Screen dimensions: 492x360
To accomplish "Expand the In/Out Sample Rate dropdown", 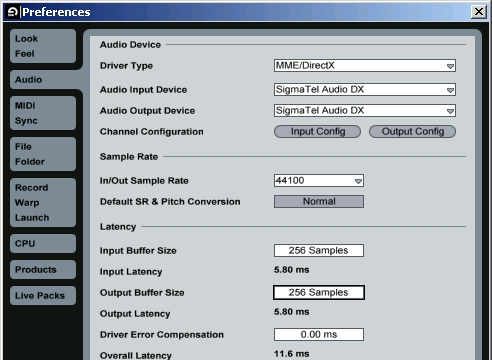I will tap(319, 181).
